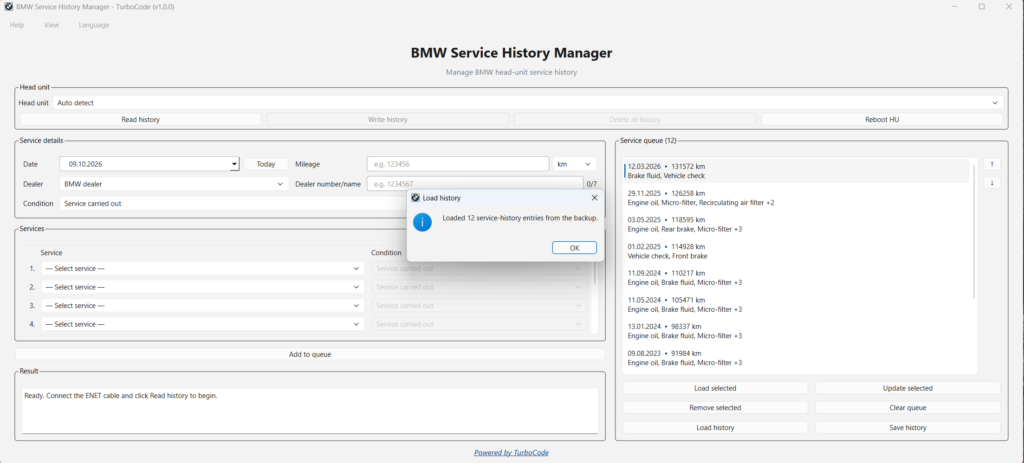The image size is (1024, 463).
Task: Click the Update selected button
Action: click(x=908, y=388)
